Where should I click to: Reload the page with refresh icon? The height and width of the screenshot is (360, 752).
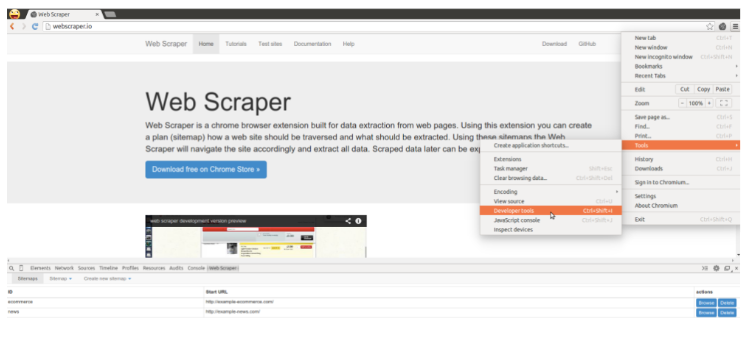click(35, 26)
